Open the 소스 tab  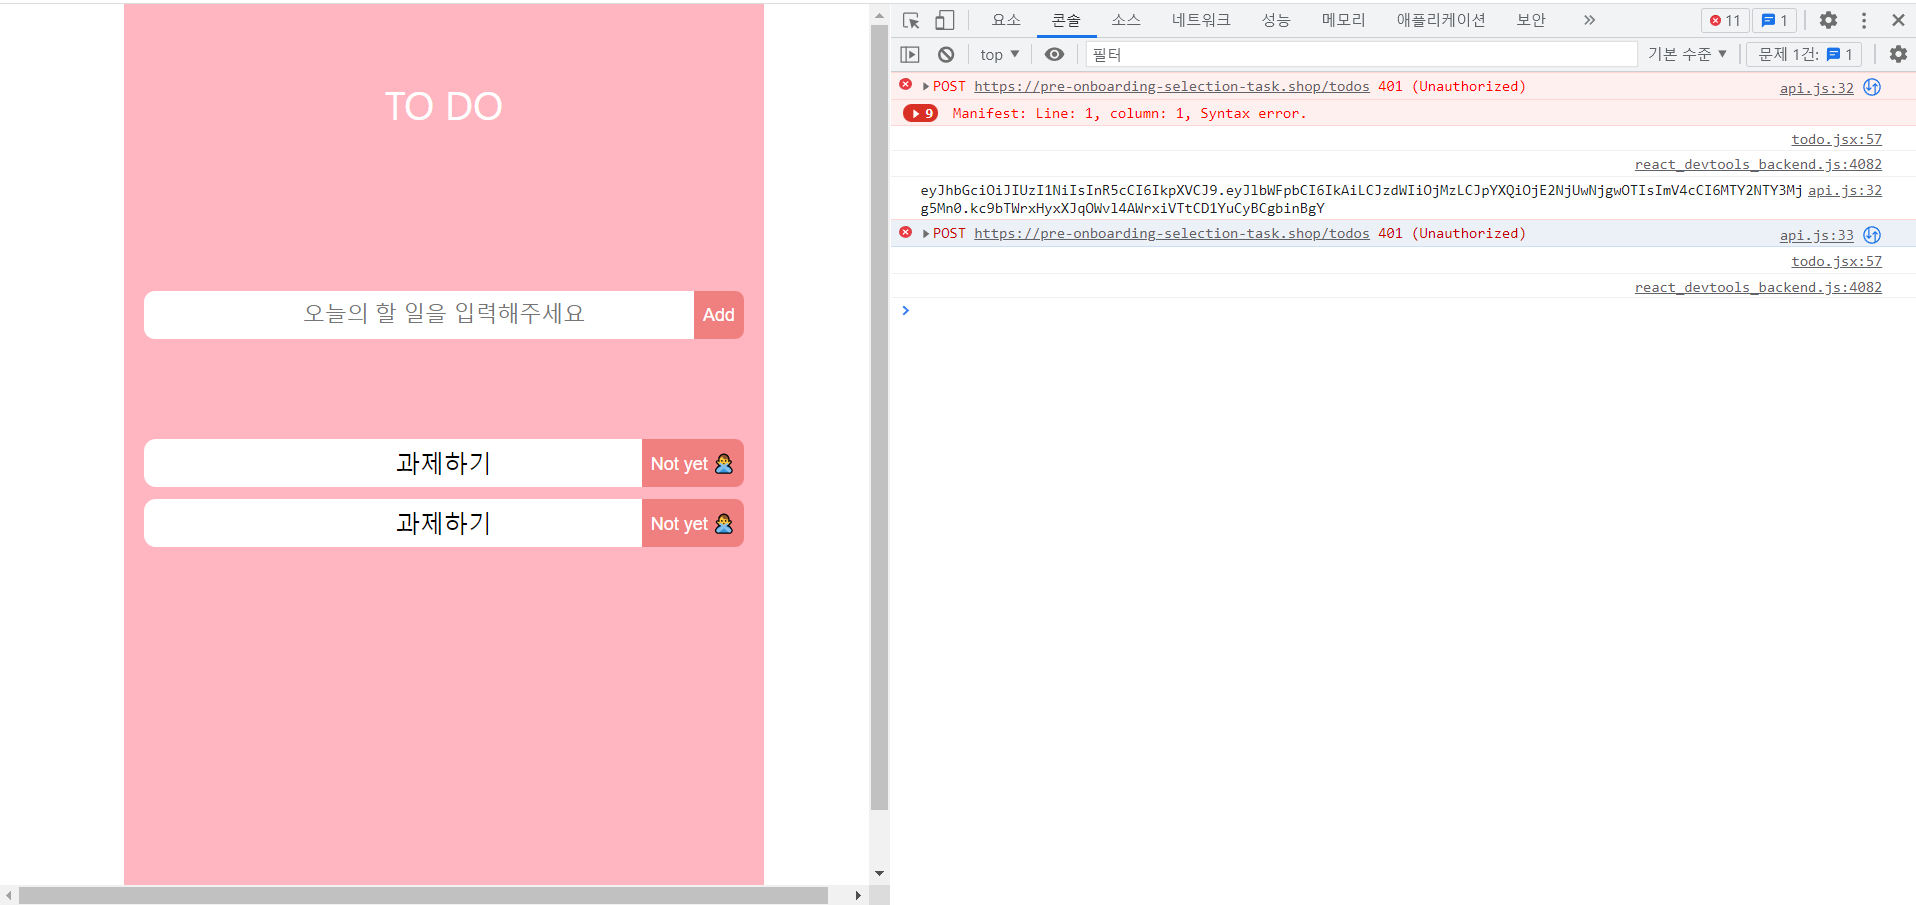[x=1126, y=20]
